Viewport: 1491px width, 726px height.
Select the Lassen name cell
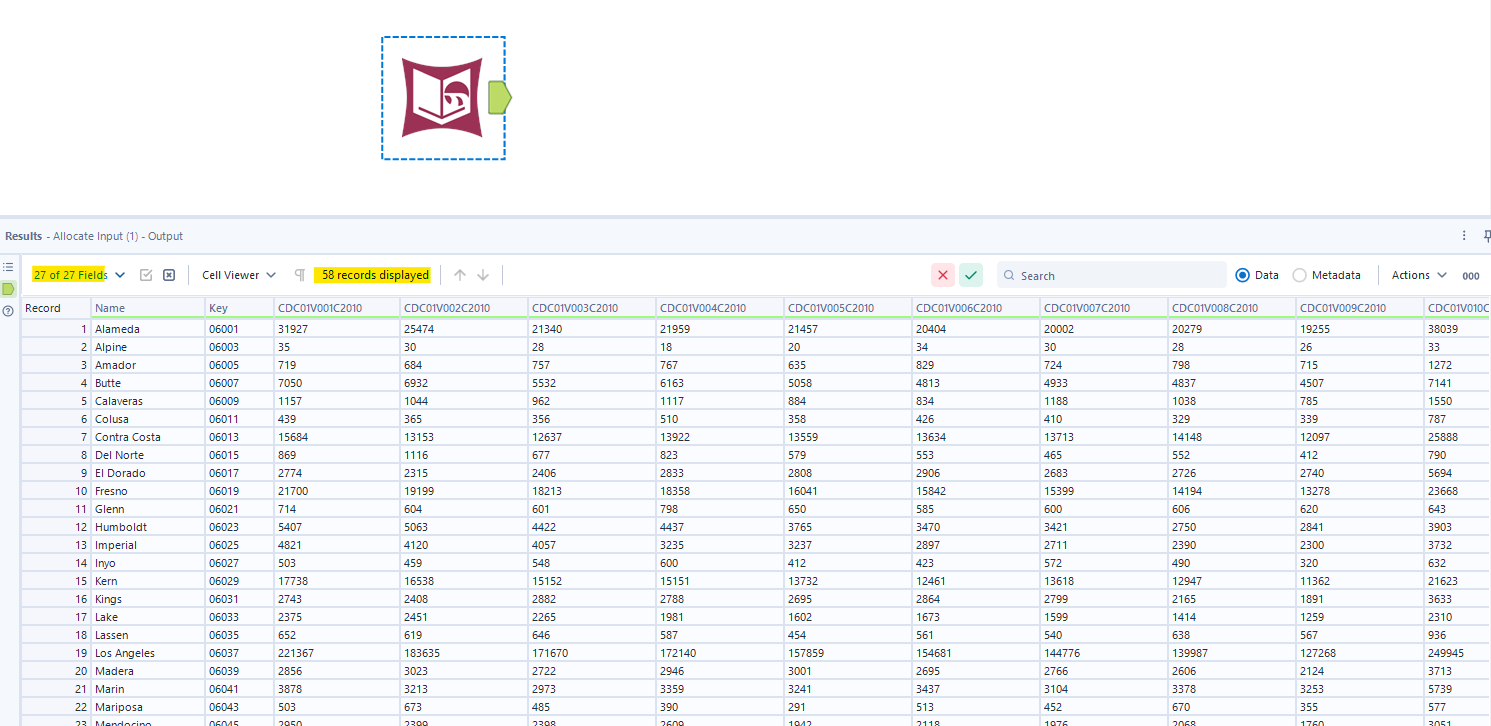pos(148,635)
